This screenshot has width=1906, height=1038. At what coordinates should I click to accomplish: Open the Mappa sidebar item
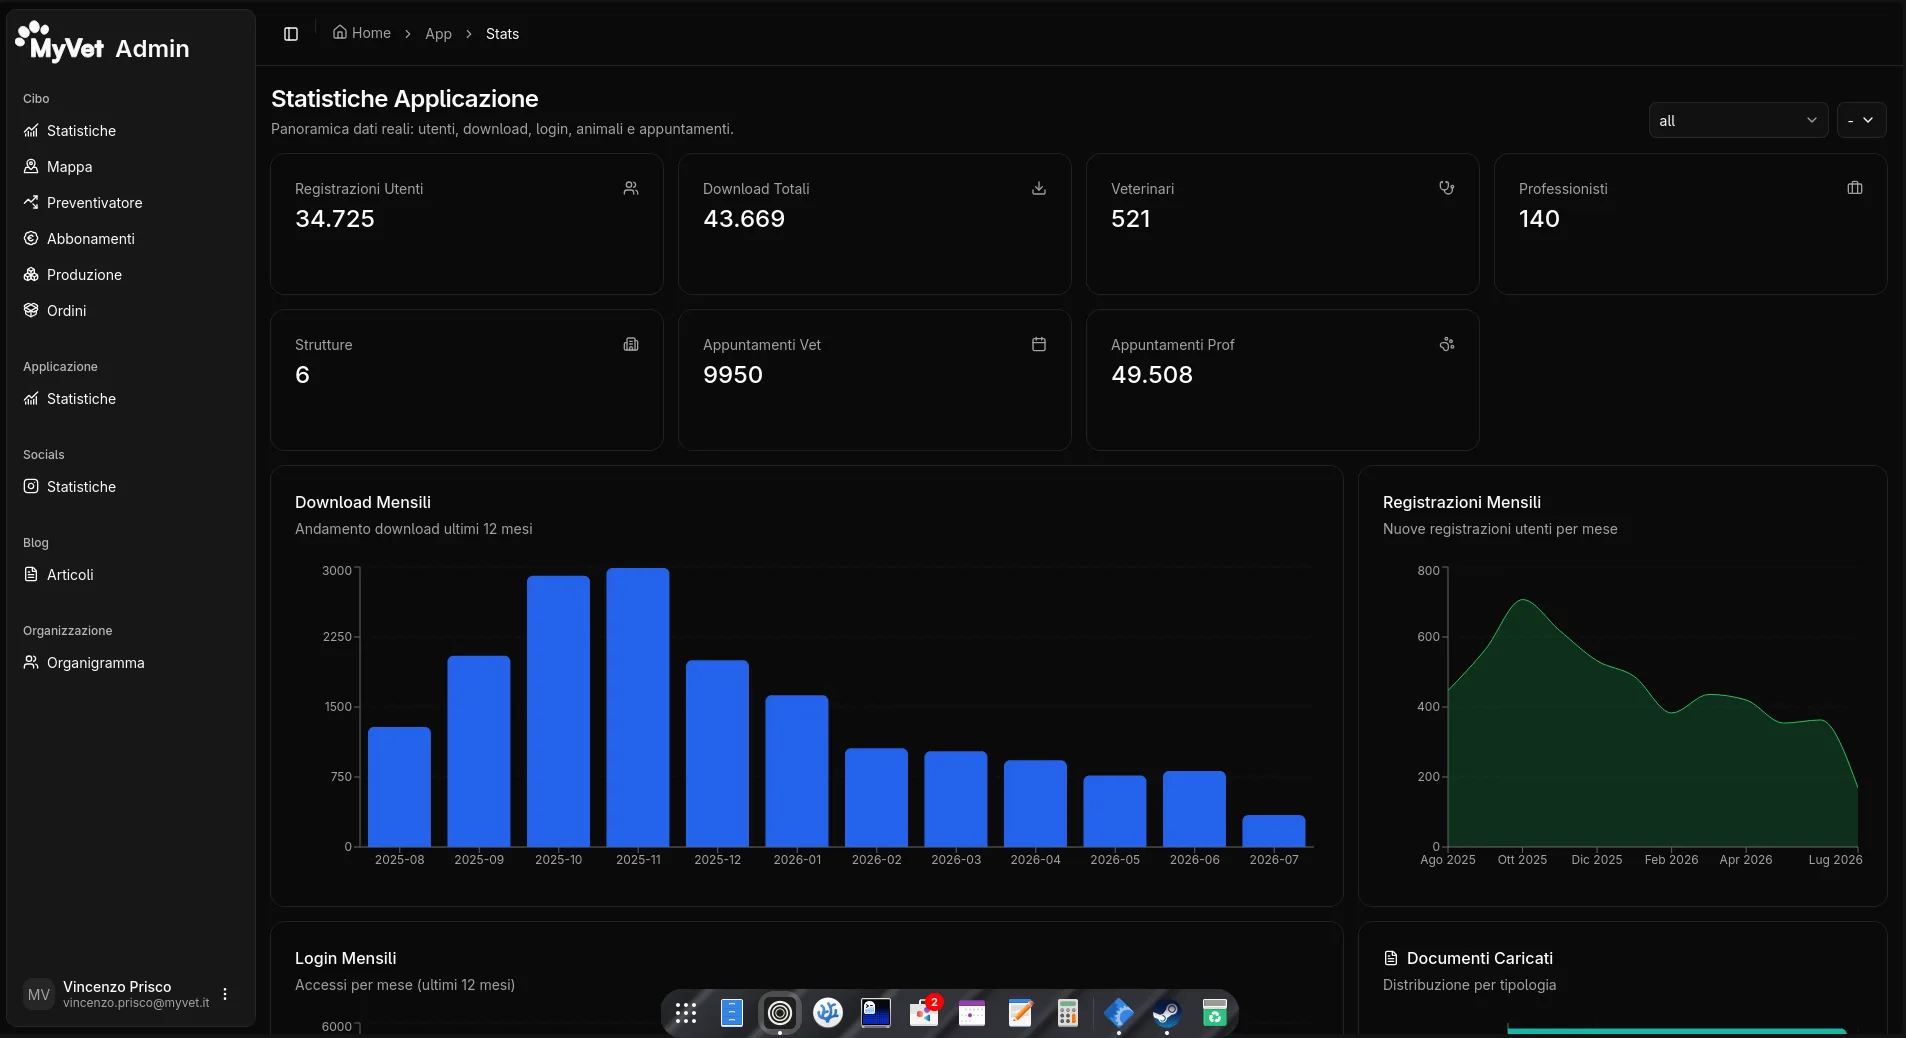coord(130,167)
